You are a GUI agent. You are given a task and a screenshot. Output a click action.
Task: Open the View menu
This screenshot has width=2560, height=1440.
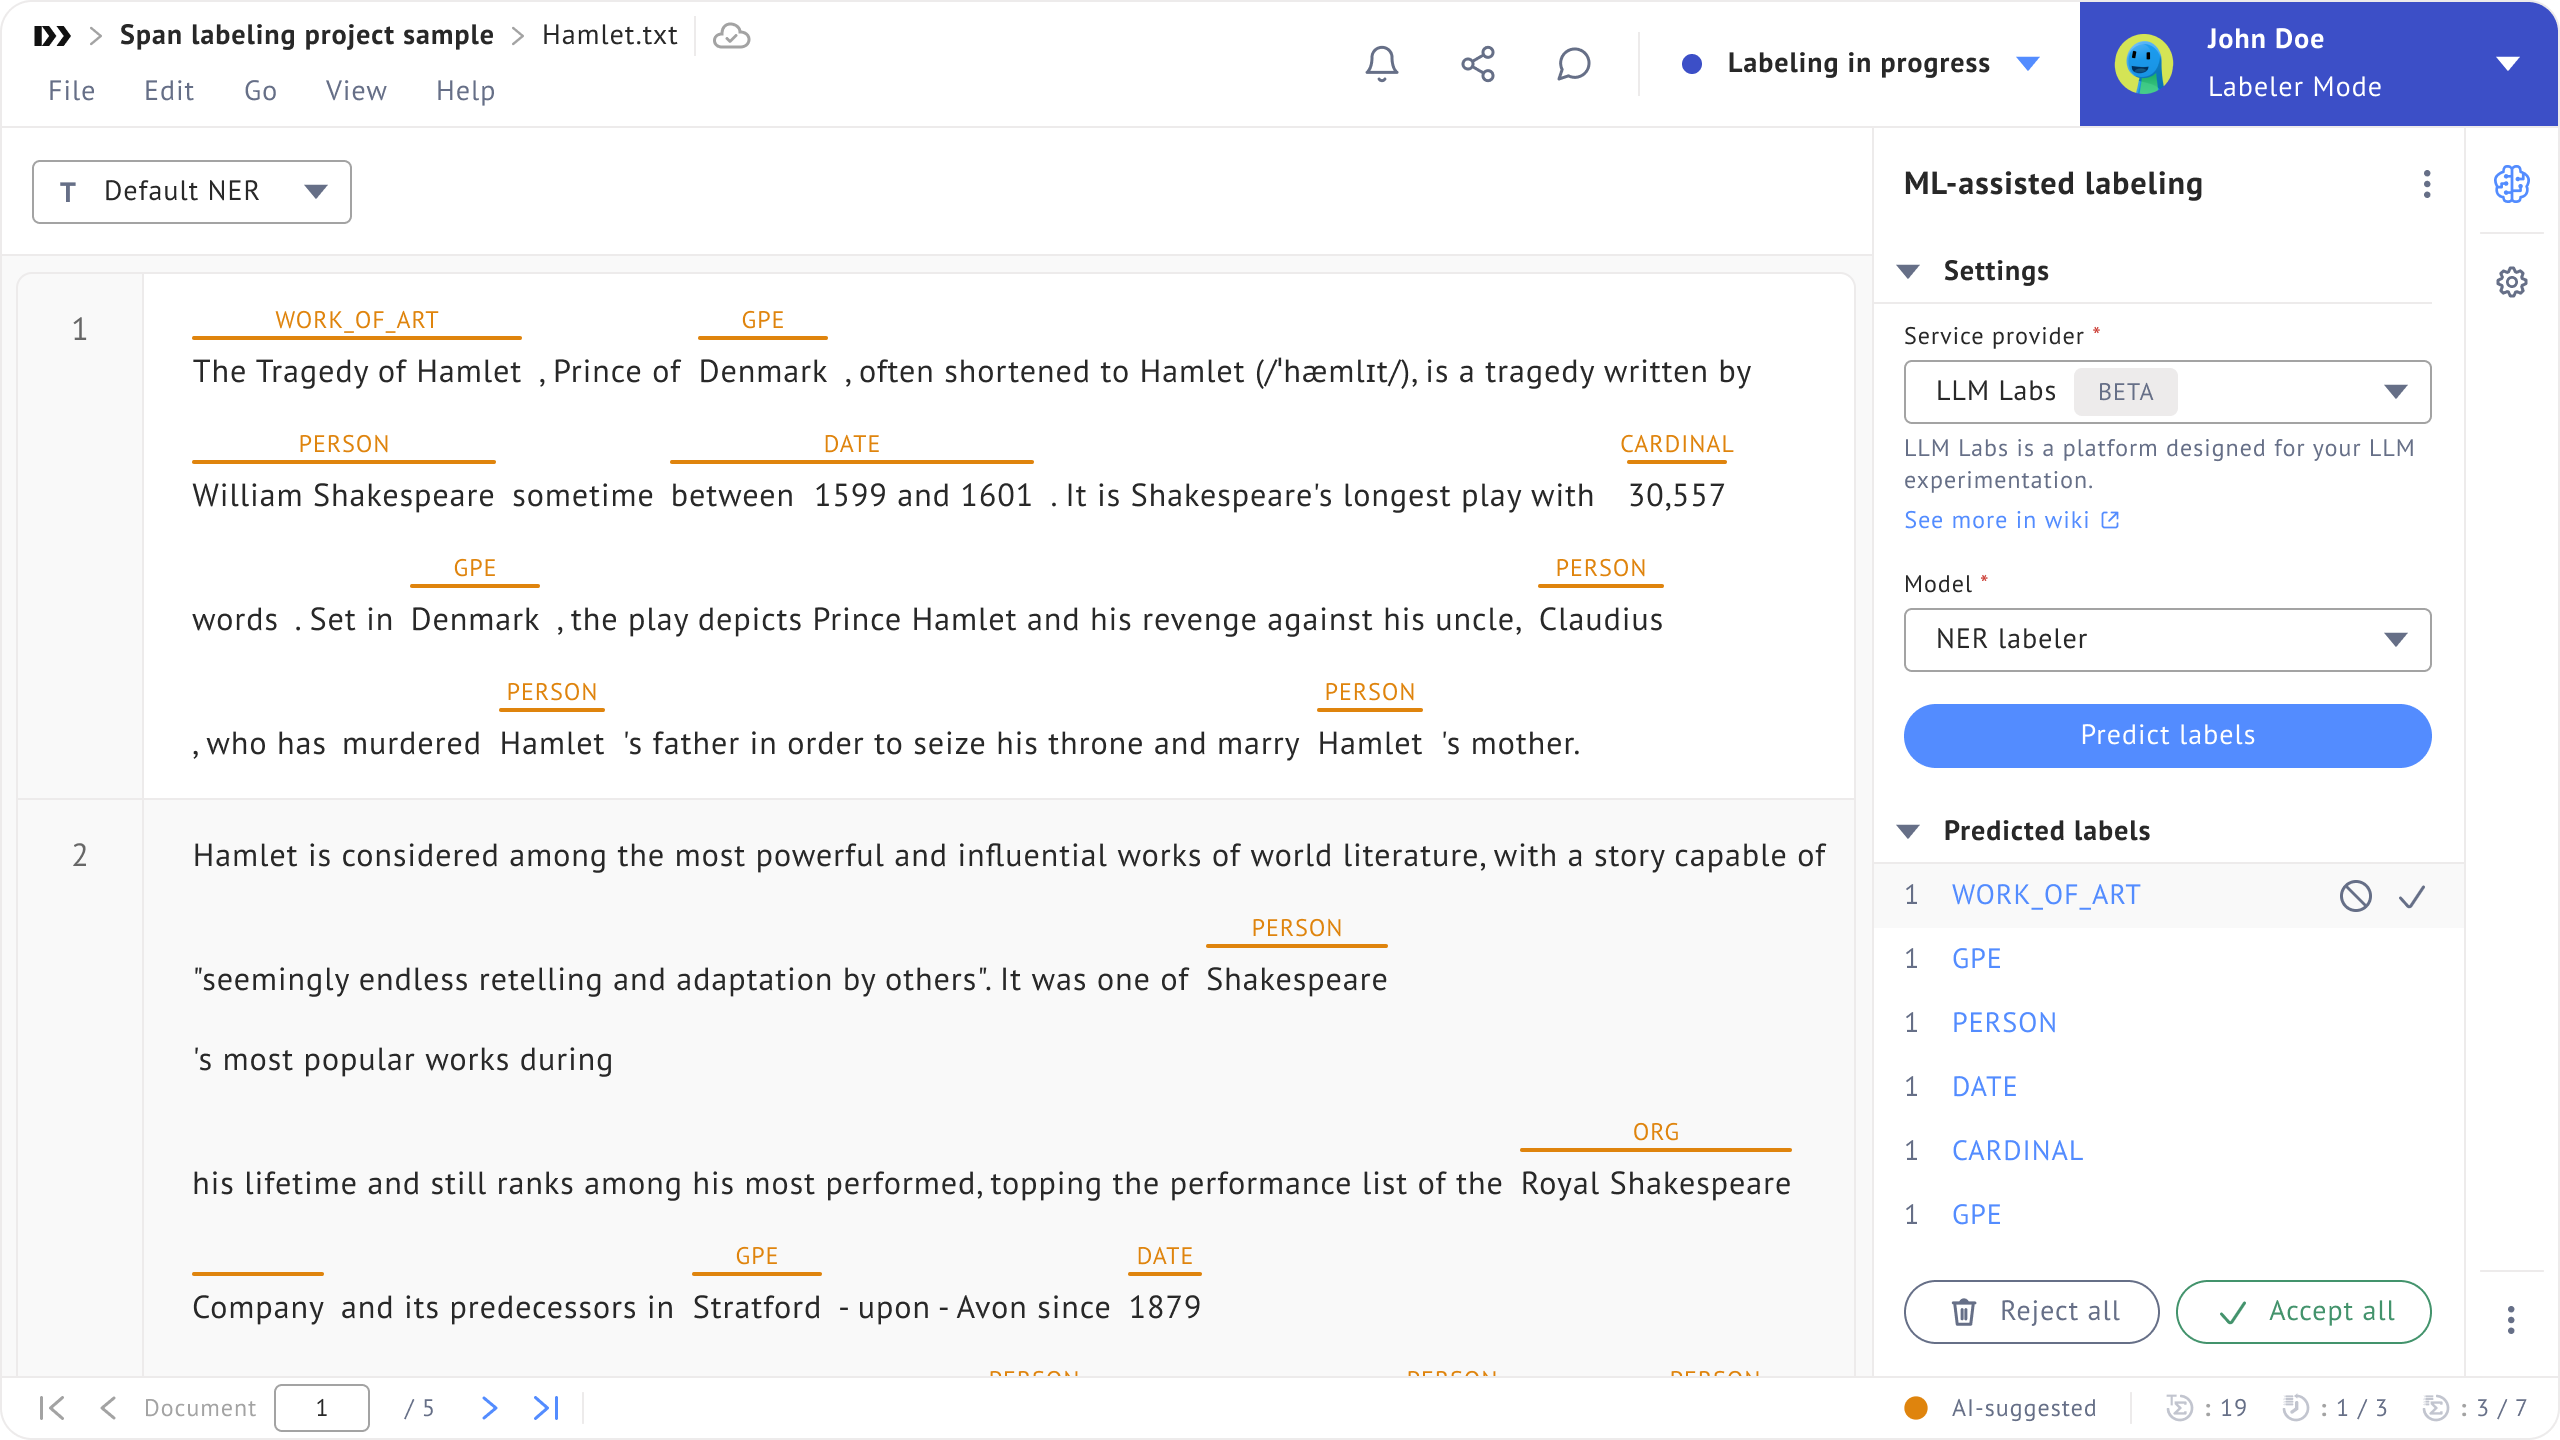(355, 90)
